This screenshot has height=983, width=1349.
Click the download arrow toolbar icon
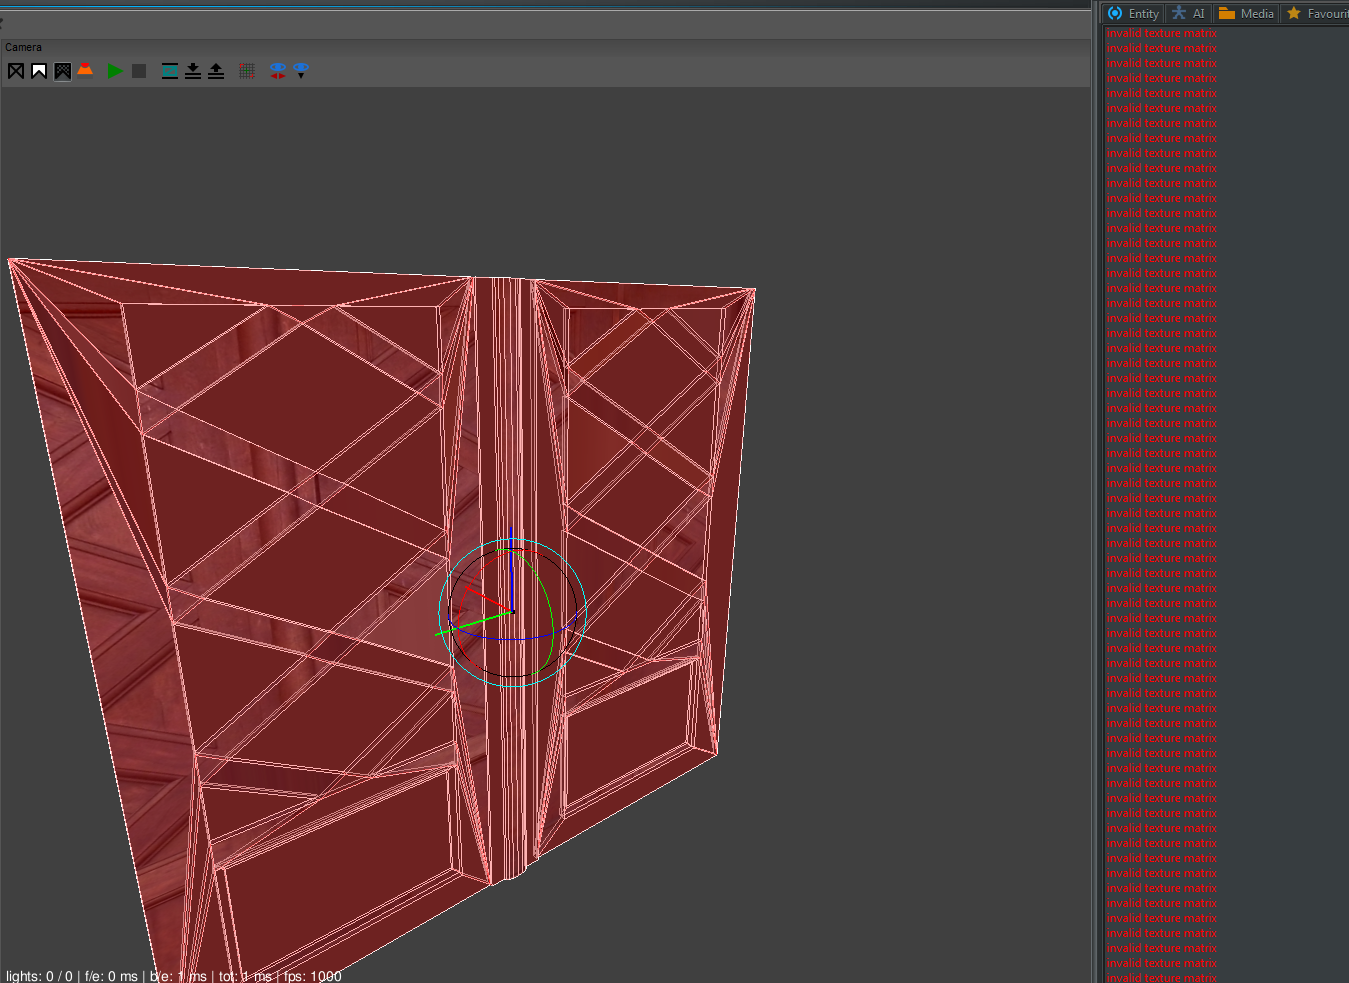[193, 71]
